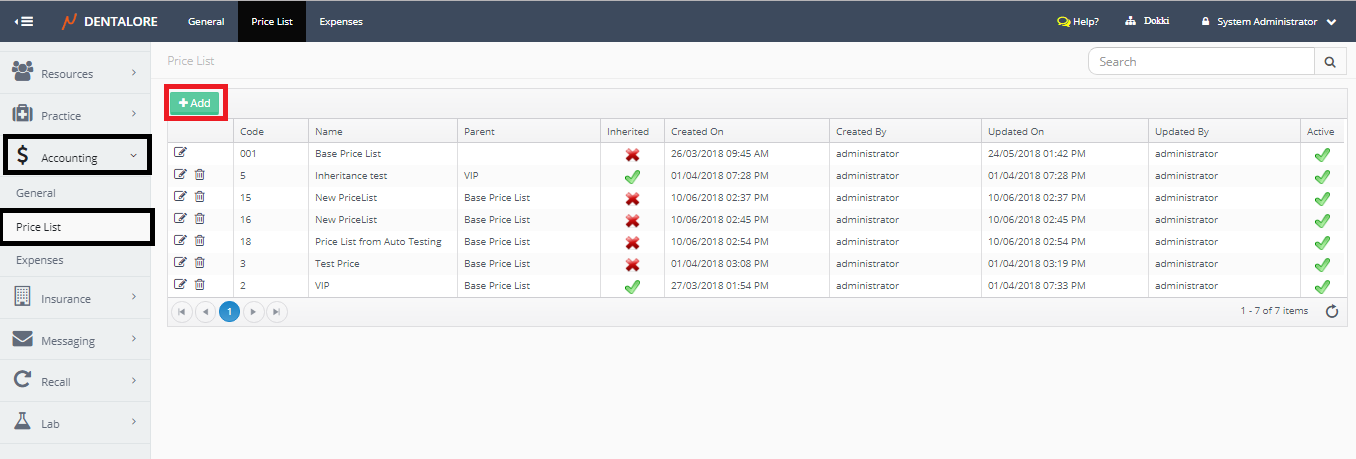Delete the Inheritance test price list
1356x459 pixels.
(199, 174)
